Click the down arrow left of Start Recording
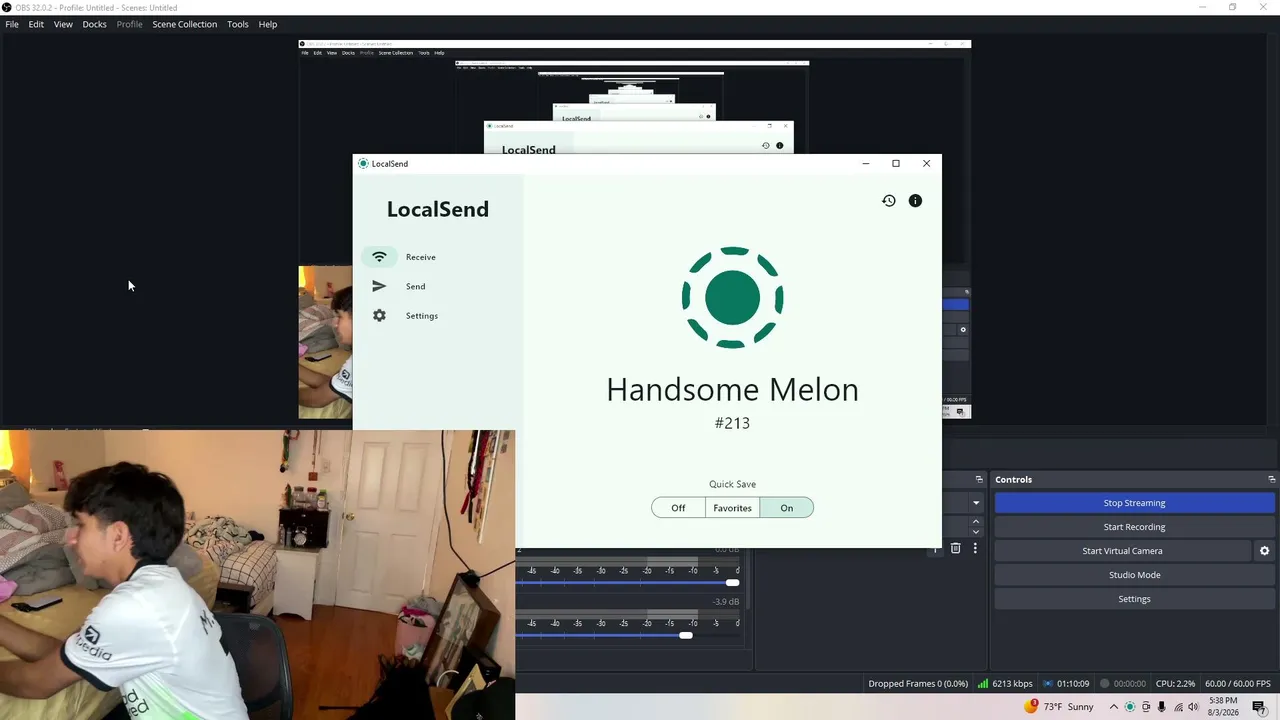1280x720 pixels. tap(976, 532)
